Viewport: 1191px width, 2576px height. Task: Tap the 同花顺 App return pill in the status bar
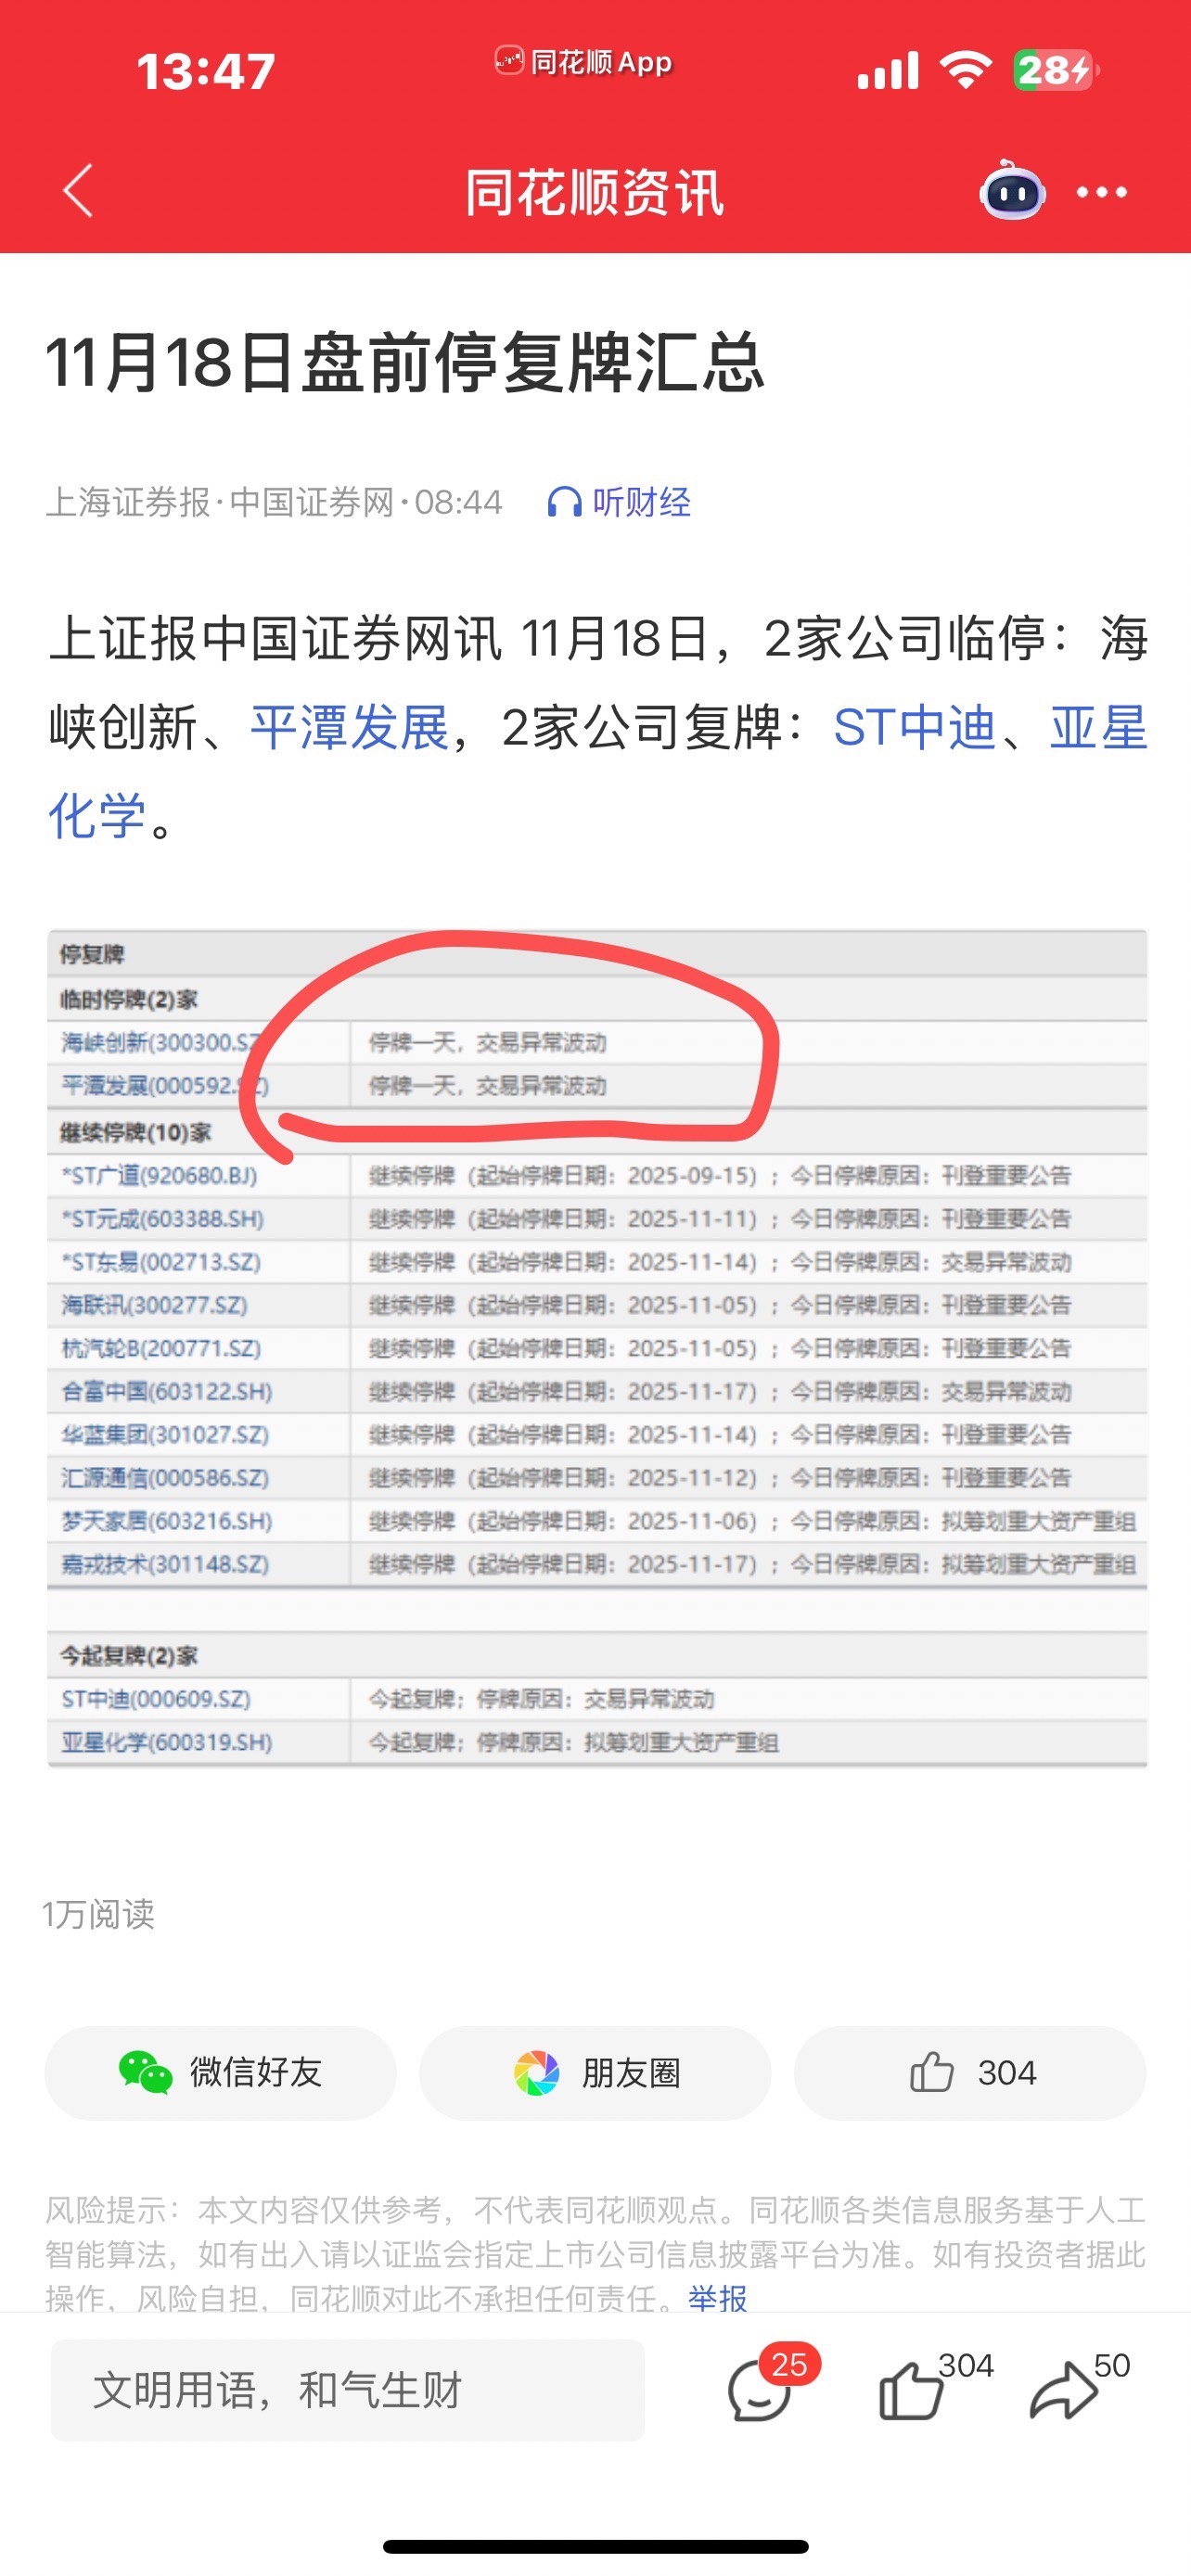pos(584,63)
